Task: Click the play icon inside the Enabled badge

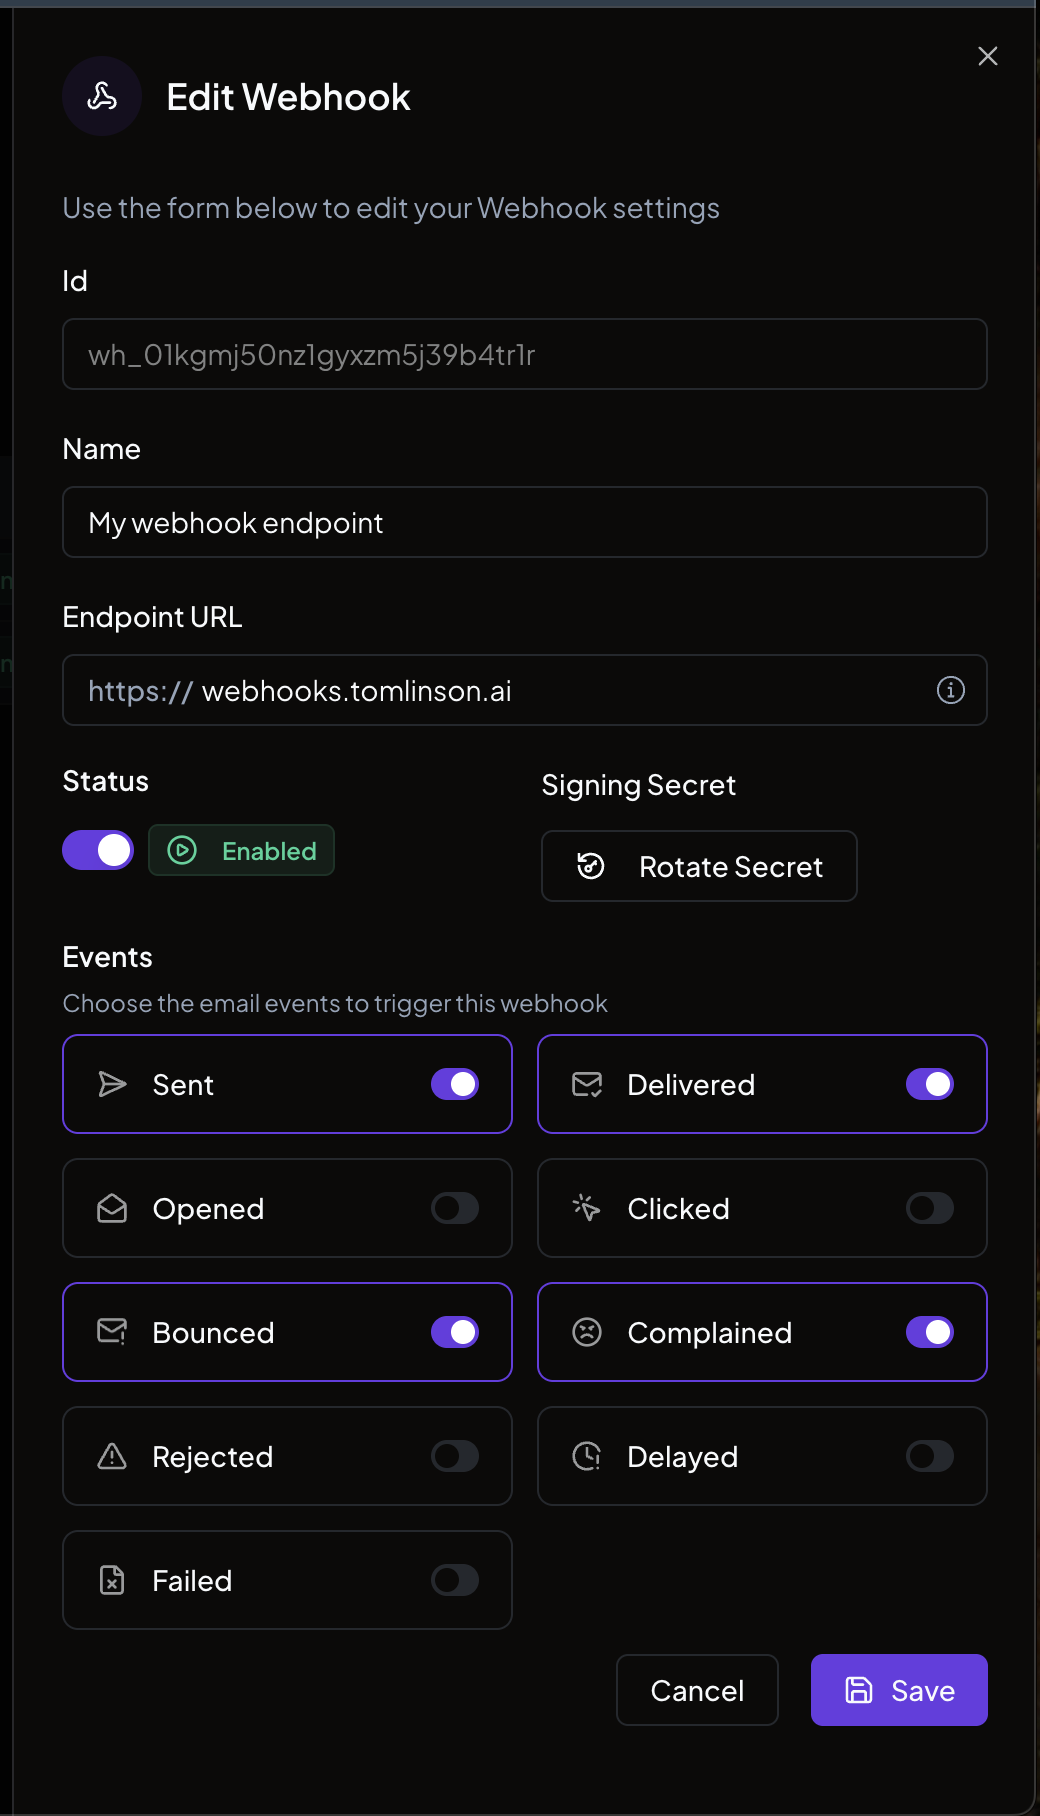Action: pos(182,850)
